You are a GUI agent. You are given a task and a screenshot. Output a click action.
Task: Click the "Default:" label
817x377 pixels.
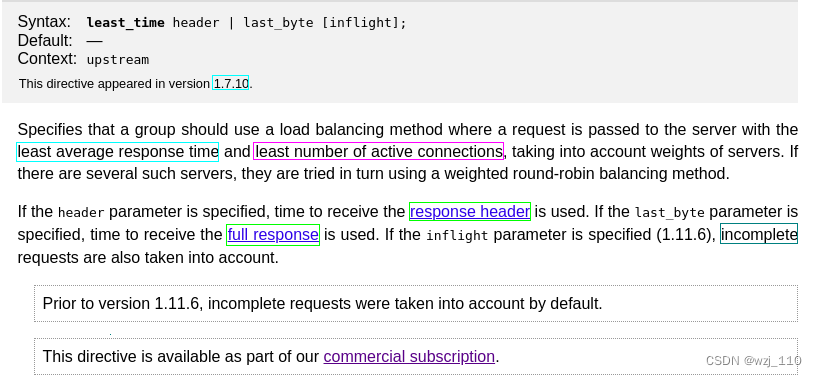tap(45, 41)
